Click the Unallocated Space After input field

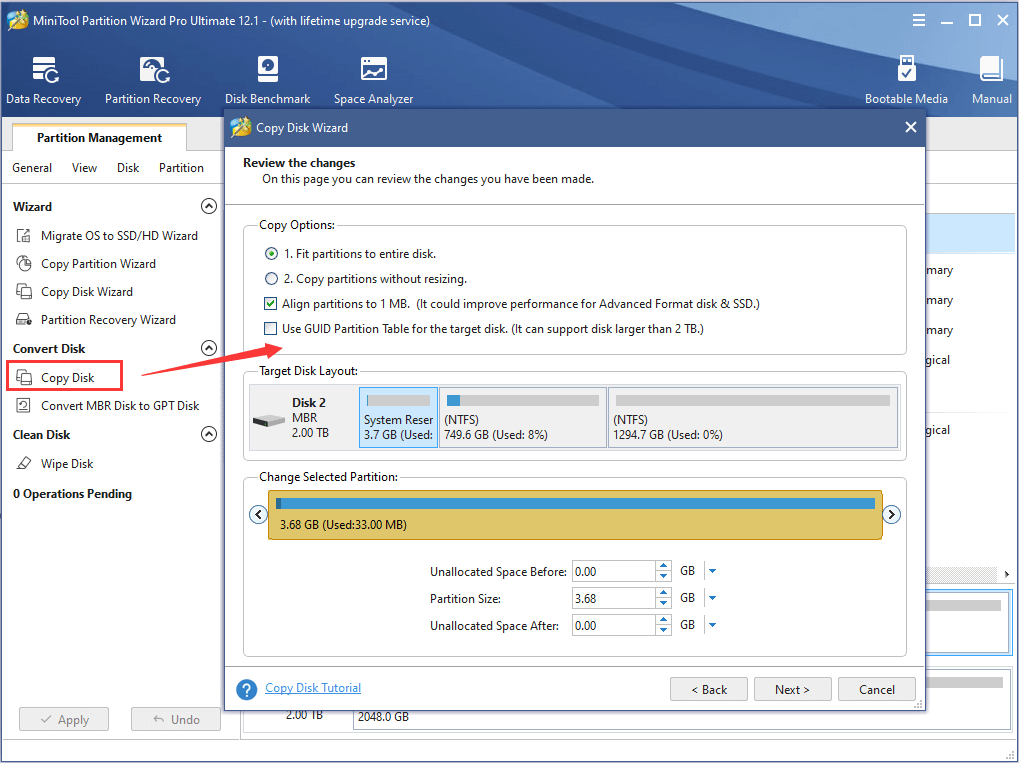tap(614, 625)
